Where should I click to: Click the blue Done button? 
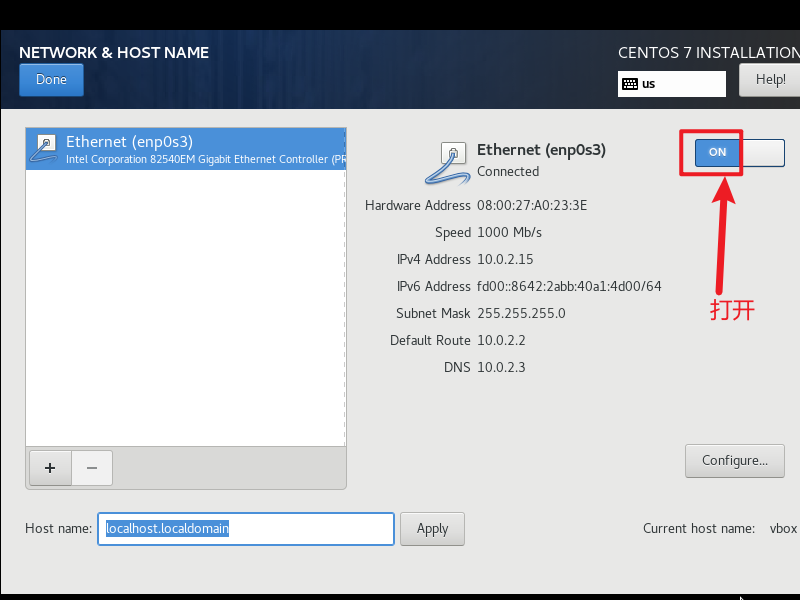click(52, 80)
